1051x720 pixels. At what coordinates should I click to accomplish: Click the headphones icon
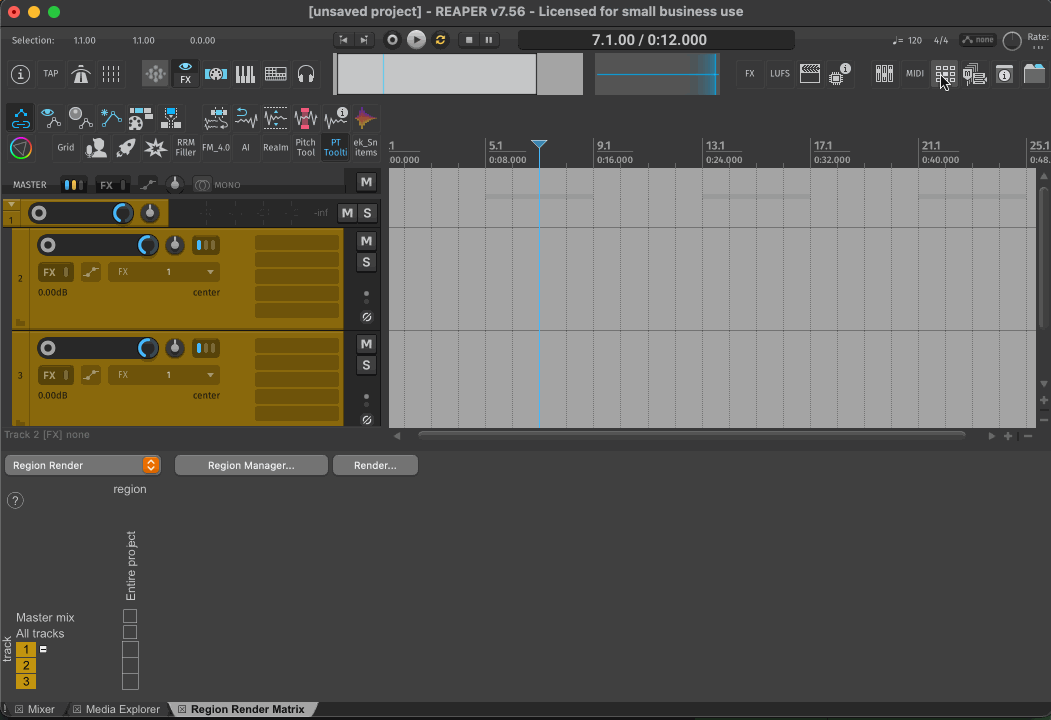click(x=306, y=74)
